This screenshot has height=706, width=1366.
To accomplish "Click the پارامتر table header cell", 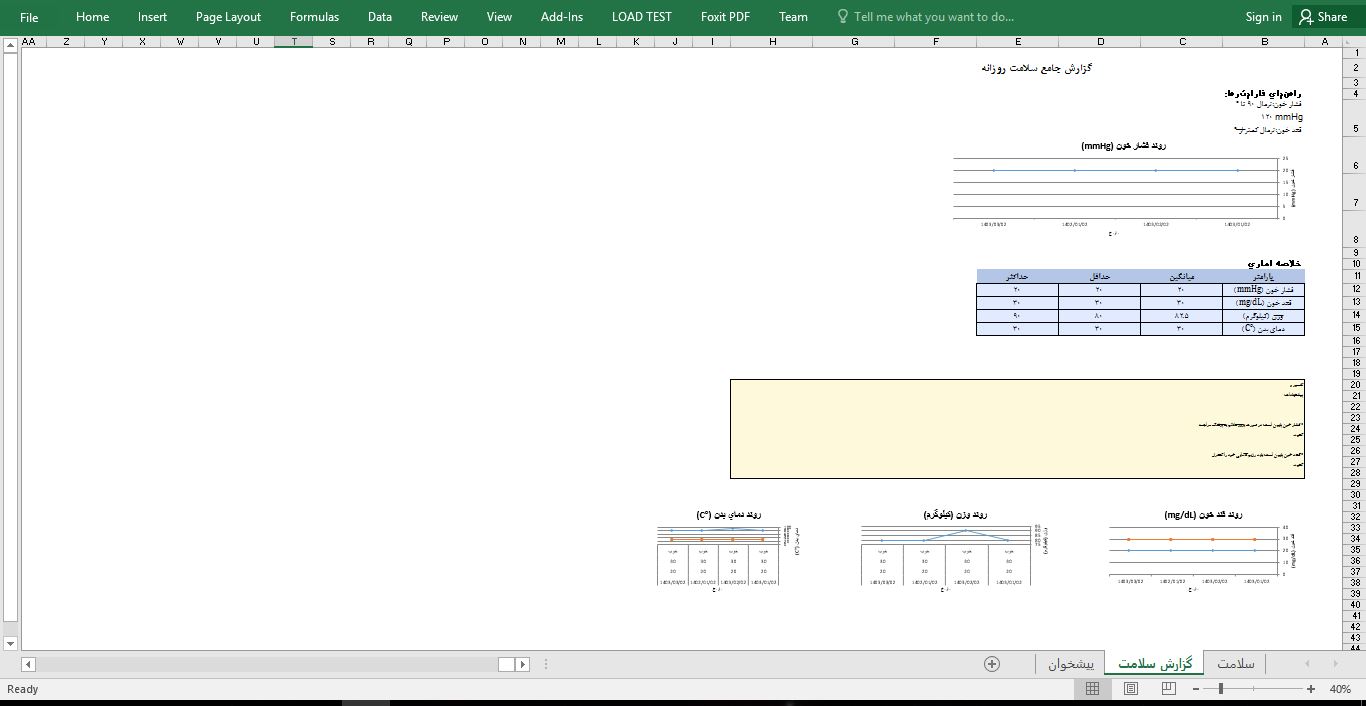I will pyautogui.click(x=1263, y=276).
